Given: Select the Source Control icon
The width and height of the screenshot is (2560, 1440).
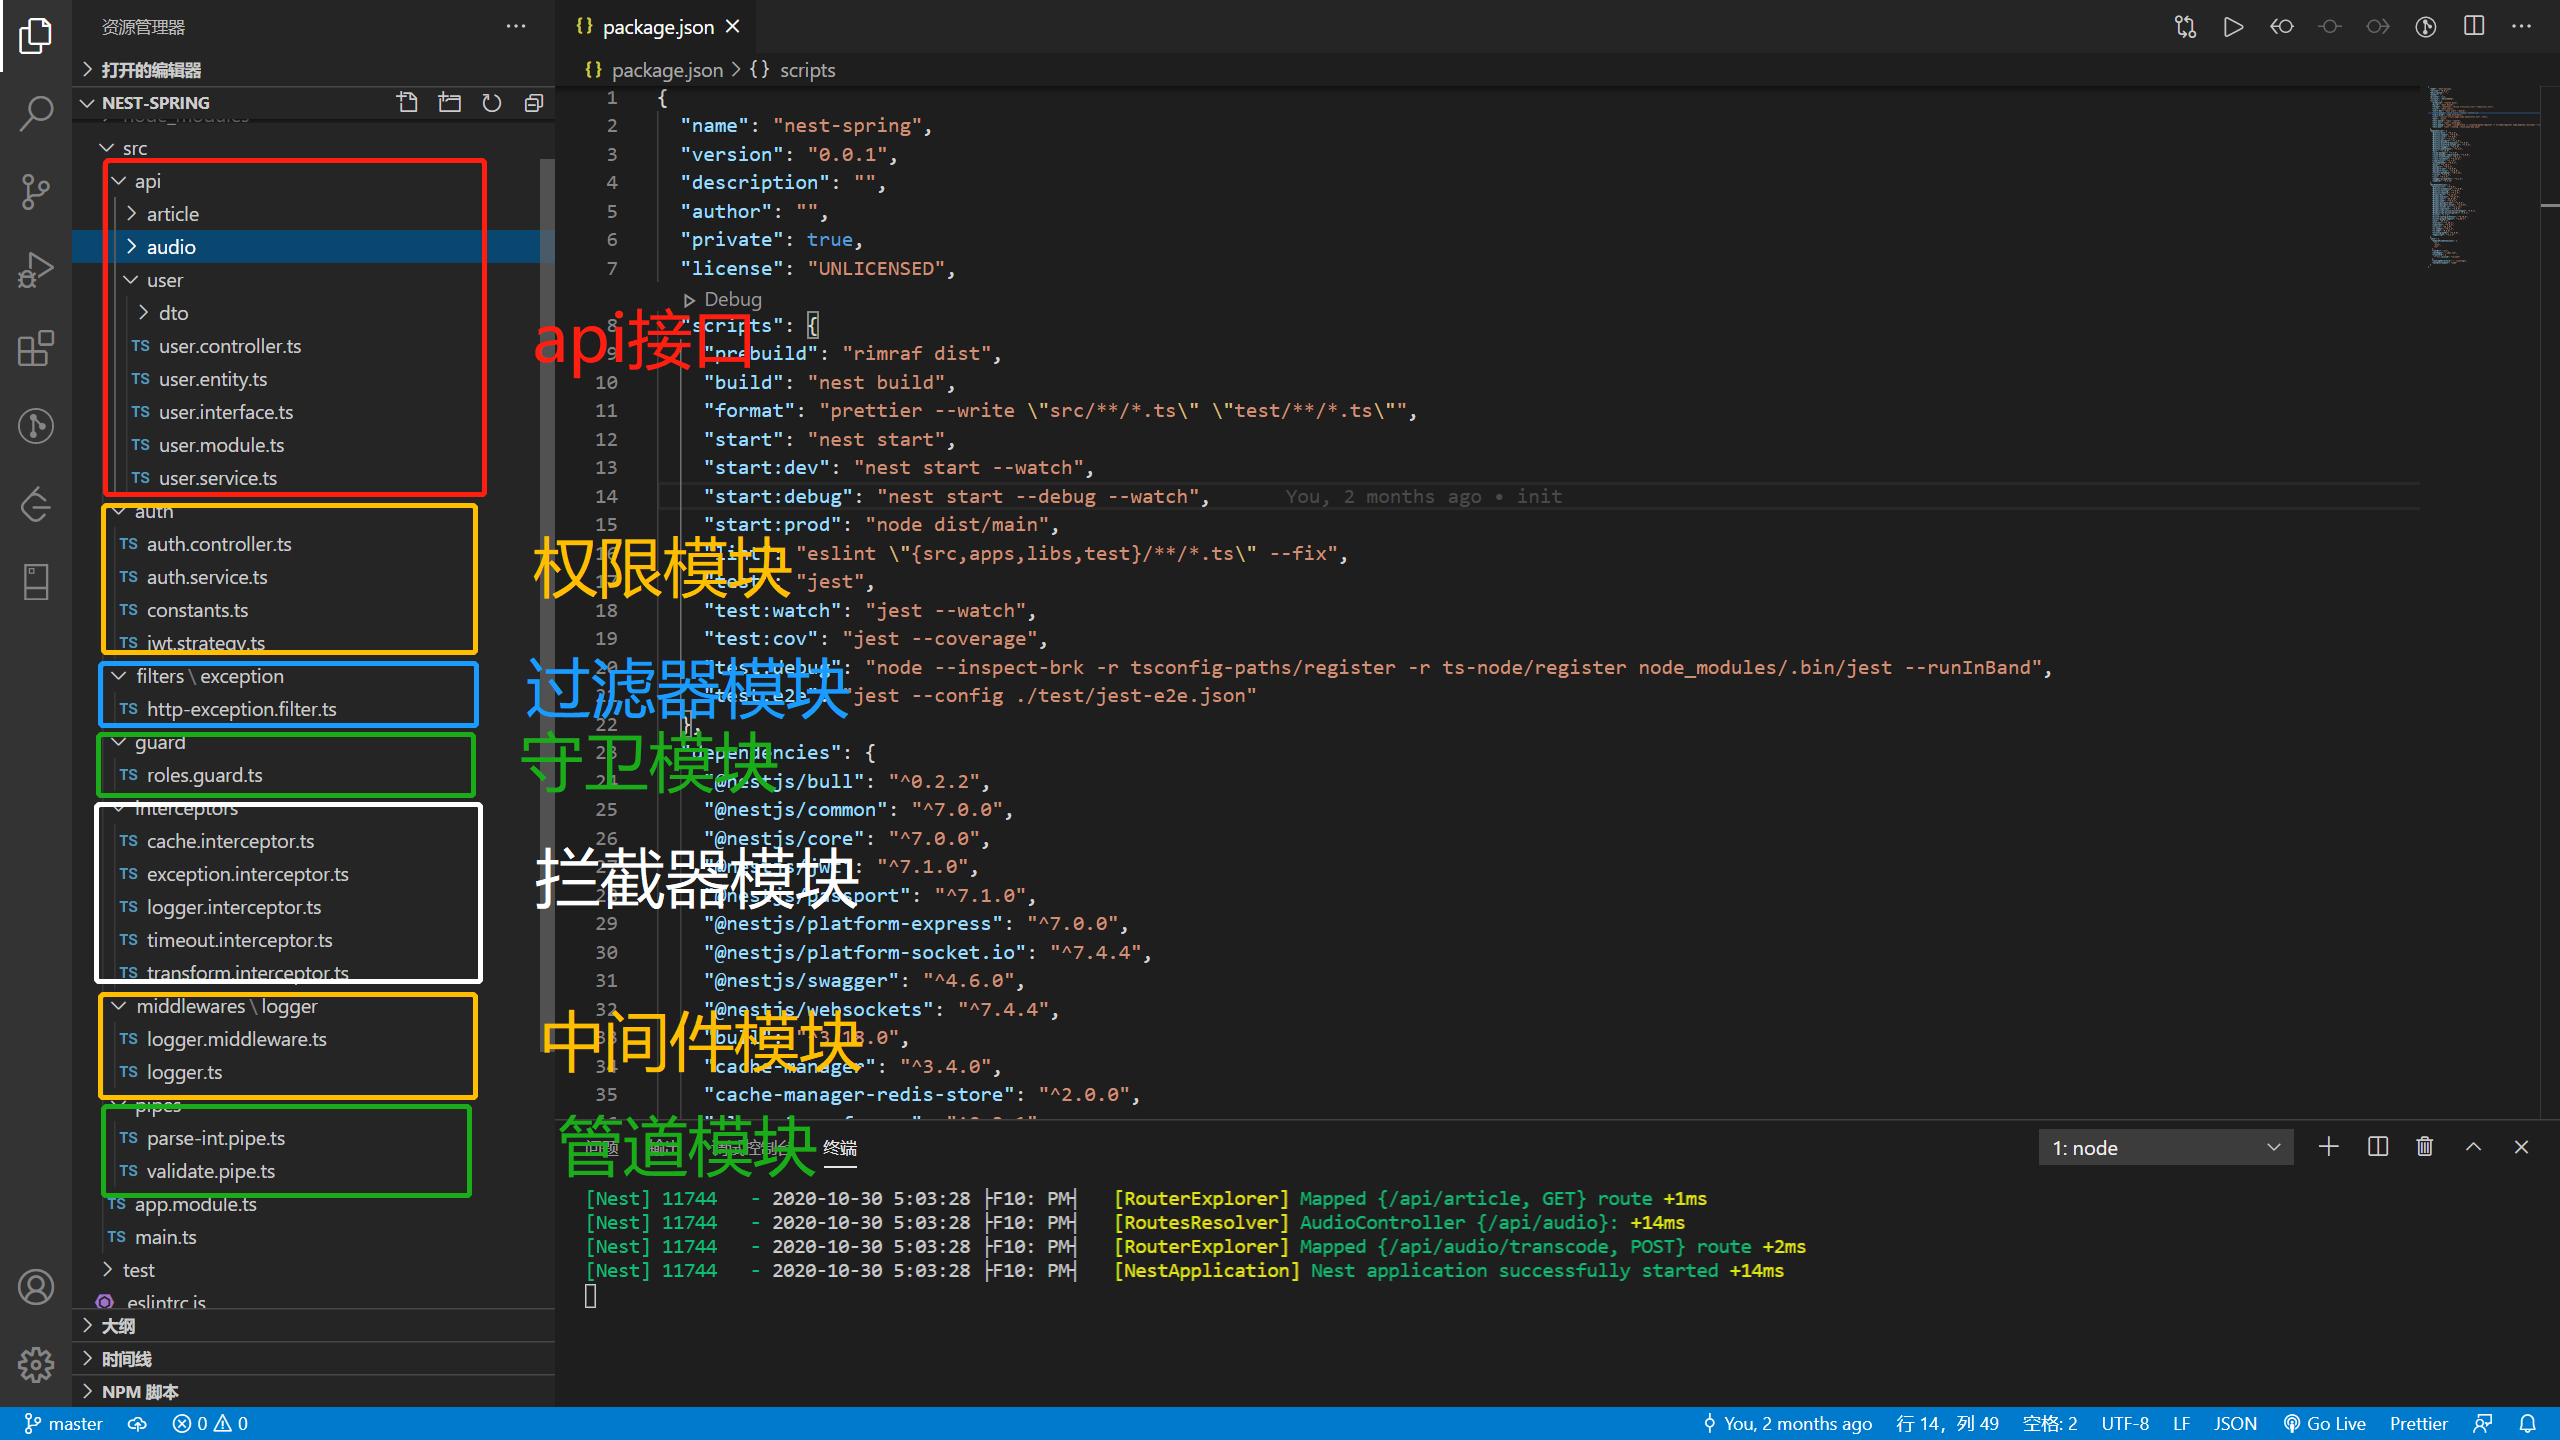Looking at the screenshot, I should click(x=39, y=190).
